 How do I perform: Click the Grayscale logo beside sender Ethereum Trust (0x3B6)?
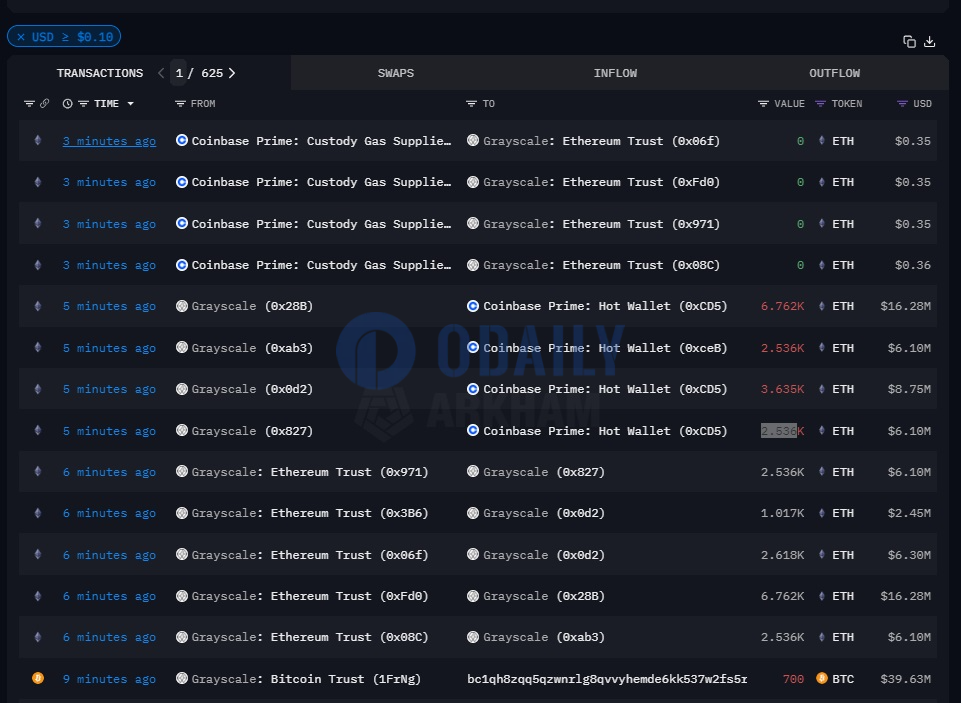coord(181,512)
